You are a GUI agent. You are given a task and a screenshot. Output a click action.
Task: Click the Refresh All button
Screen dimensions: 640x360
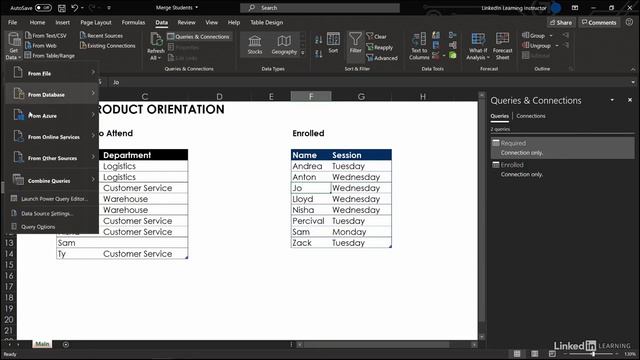pyautogui.click(x=156, y=46)
